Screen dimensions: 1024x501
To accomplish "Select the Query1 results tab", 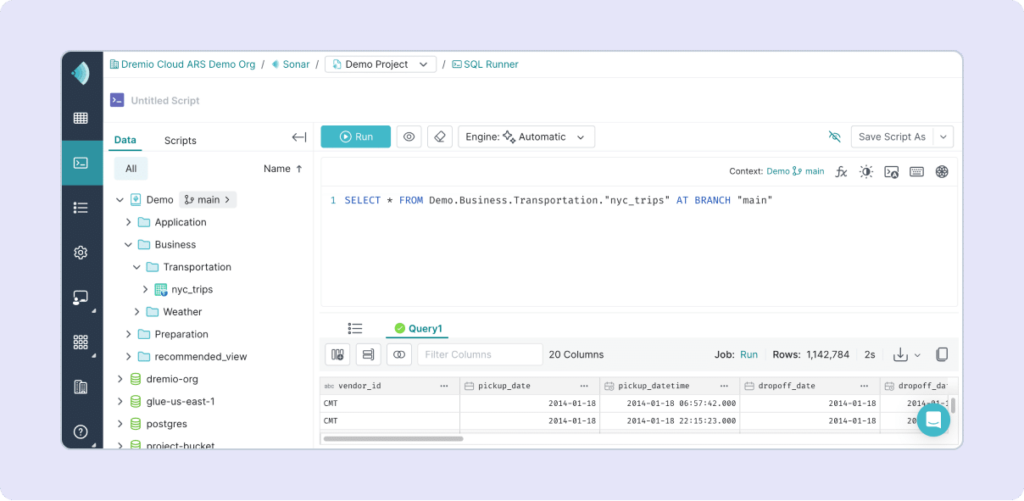I will (x=419, y=328).
